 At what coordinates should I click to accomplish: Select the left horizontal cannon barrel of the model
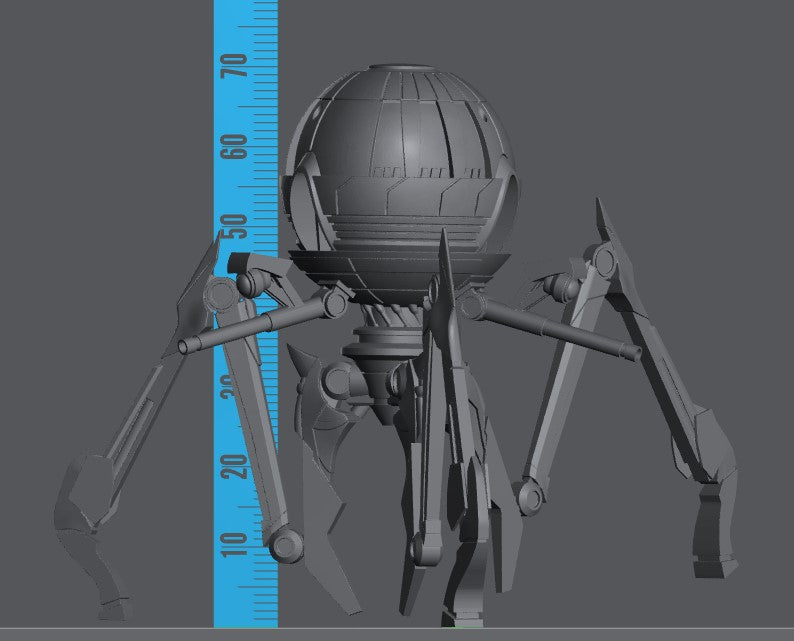pyautogui.click(x=259, y=326)
